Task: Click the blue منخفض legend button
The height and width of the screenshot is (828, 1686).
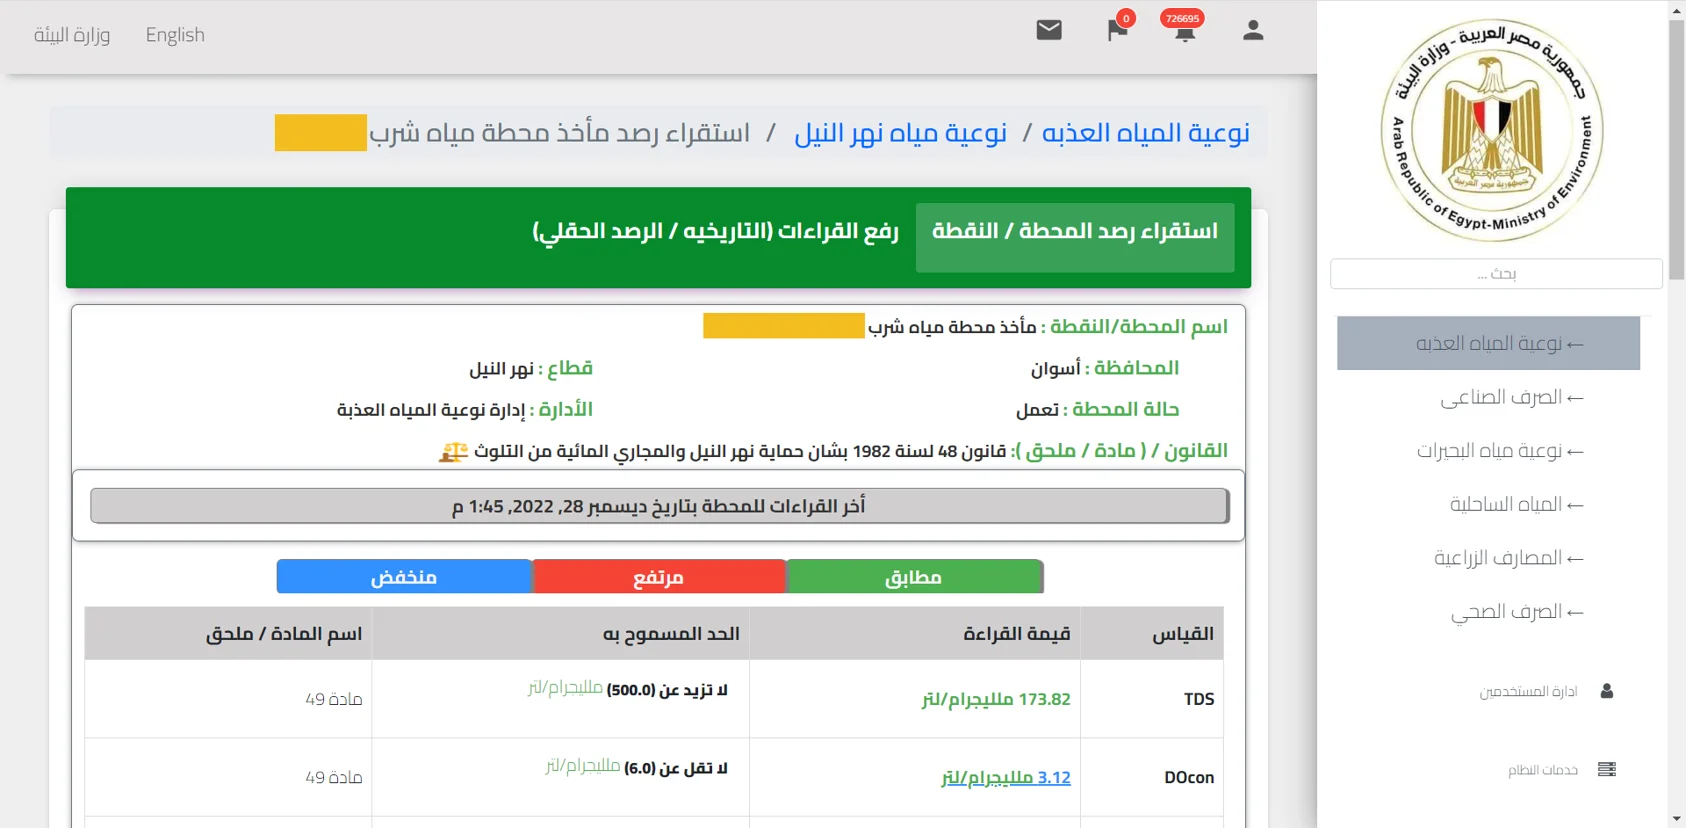Action: pyautogui.click(x=404, y=577)
